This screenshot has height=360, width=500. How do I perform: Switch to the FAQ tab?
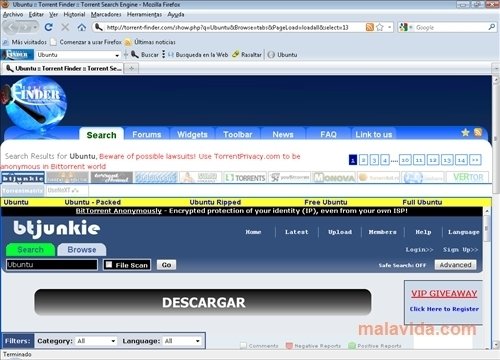pyautogui.click(x=328, y=134)
